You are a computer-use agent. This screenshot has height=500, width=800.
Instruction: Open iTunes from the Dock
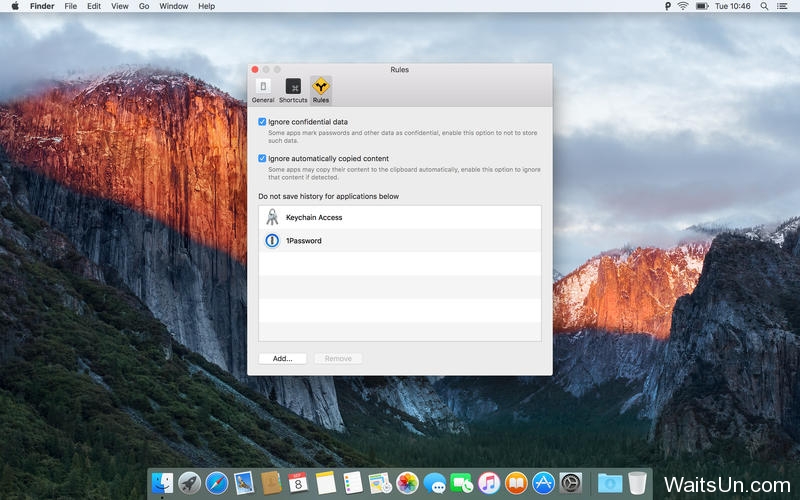click(x=489, y=483)
